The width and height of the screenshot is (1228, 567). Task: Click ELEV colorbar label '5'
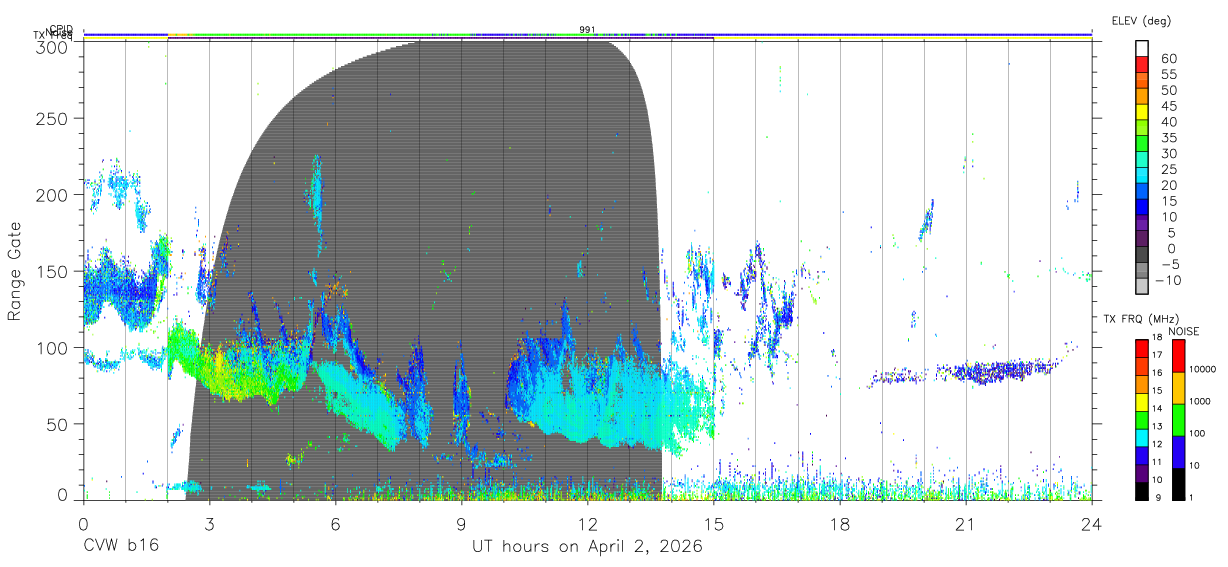click(x=1173, y=233)
